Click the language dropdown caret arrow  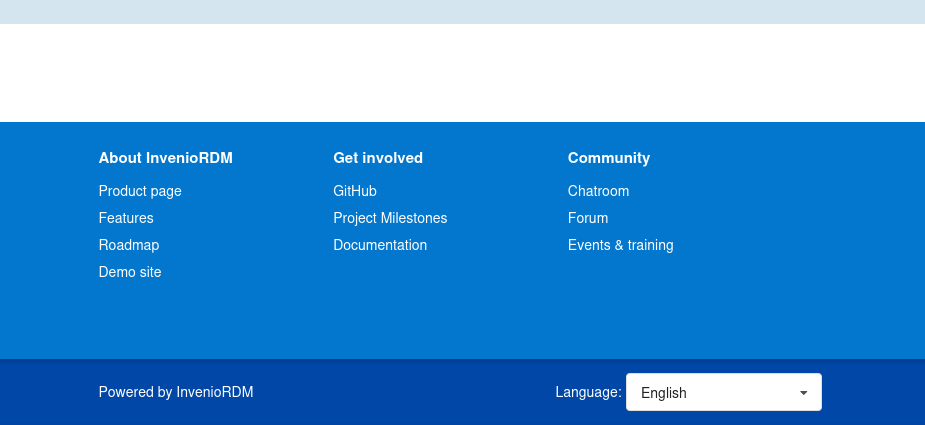pyautogui.click(x=803, y=393)
